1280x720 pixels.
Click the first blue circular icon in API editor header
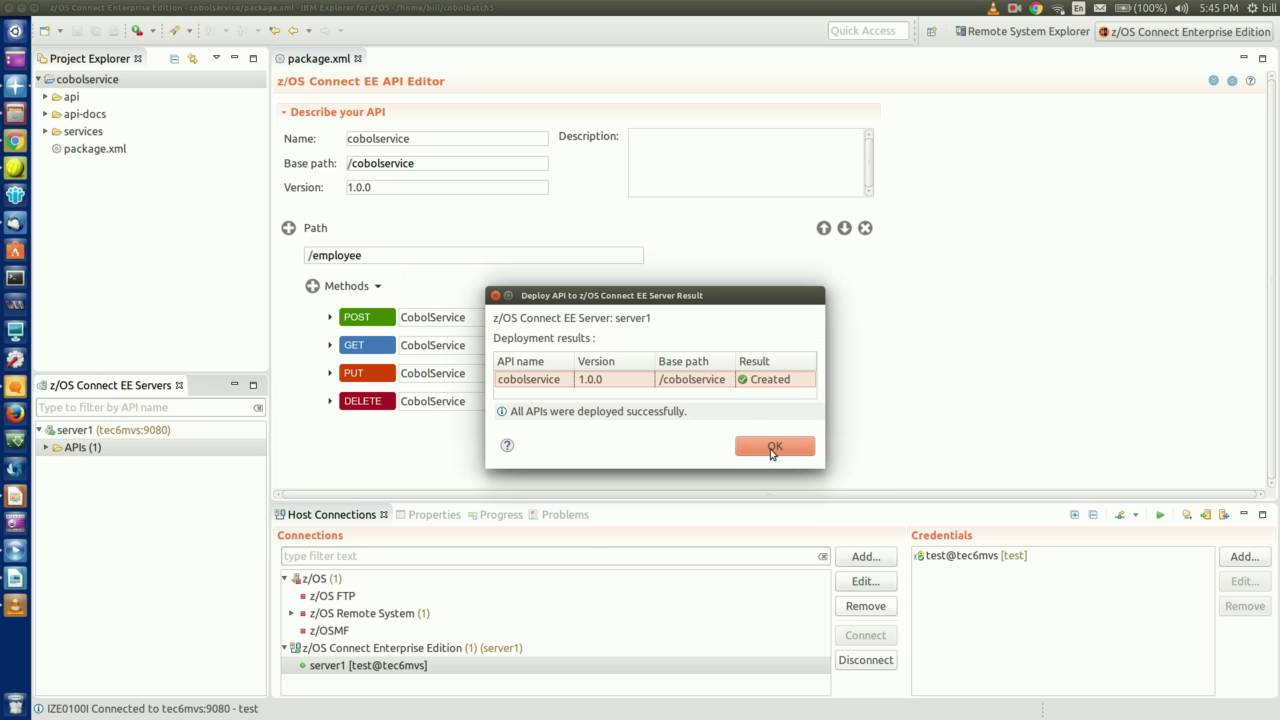pos(1213,81)
